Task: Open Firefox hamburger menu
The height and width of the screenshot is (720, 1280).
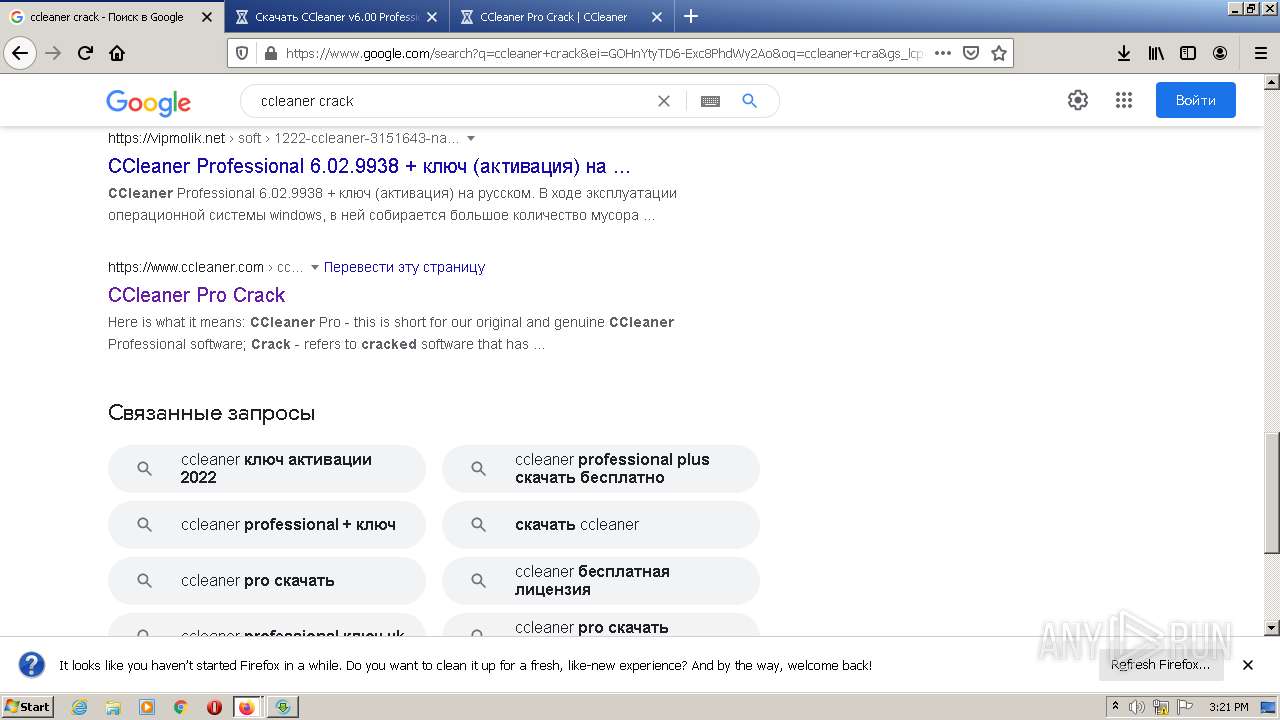Action: coord(1260,53)
